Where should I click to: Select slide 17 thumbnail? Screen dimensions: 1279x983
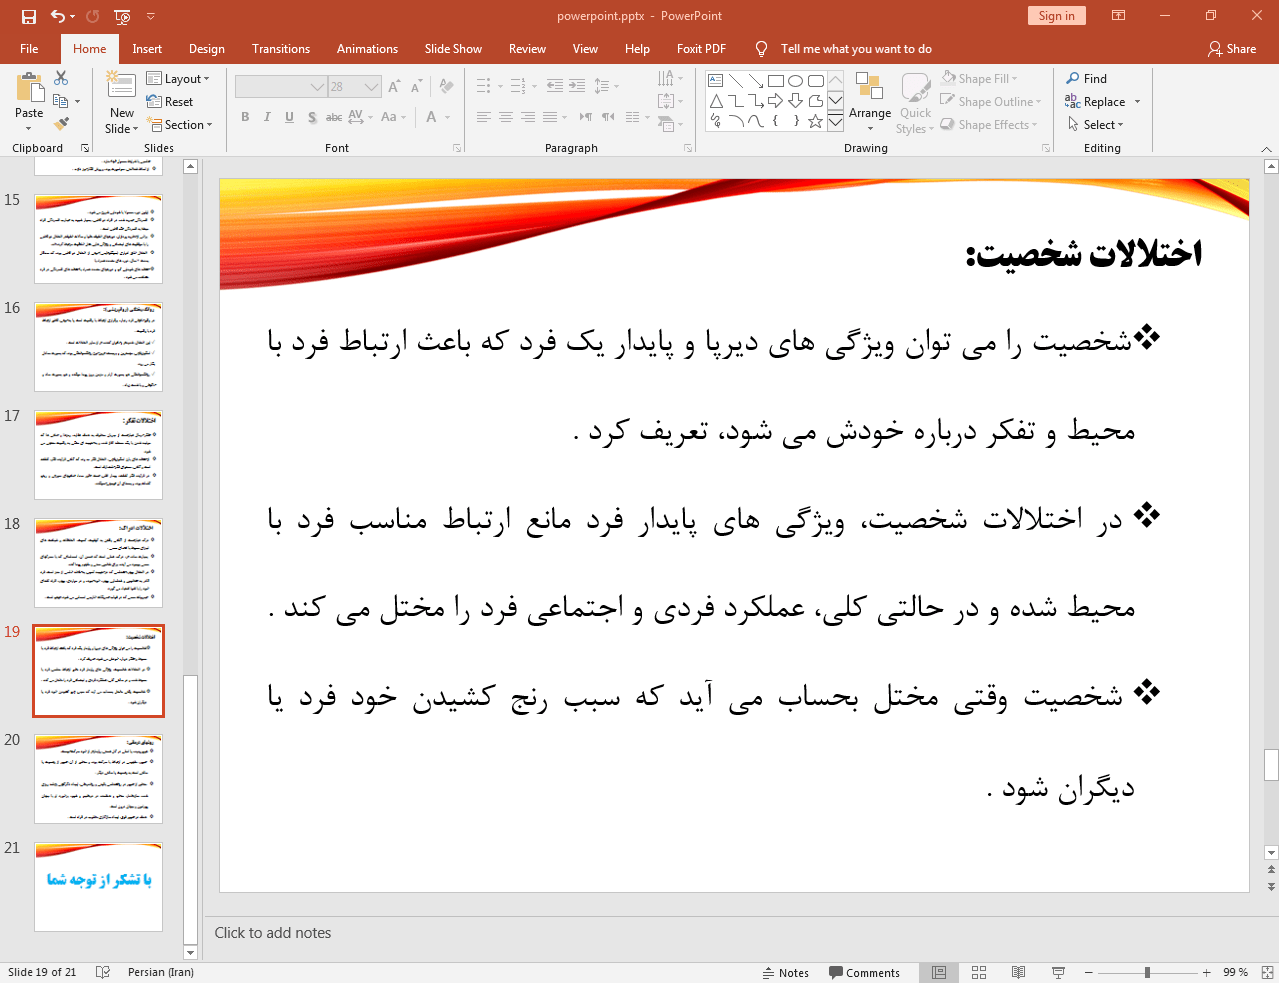(x=98, y=455)
